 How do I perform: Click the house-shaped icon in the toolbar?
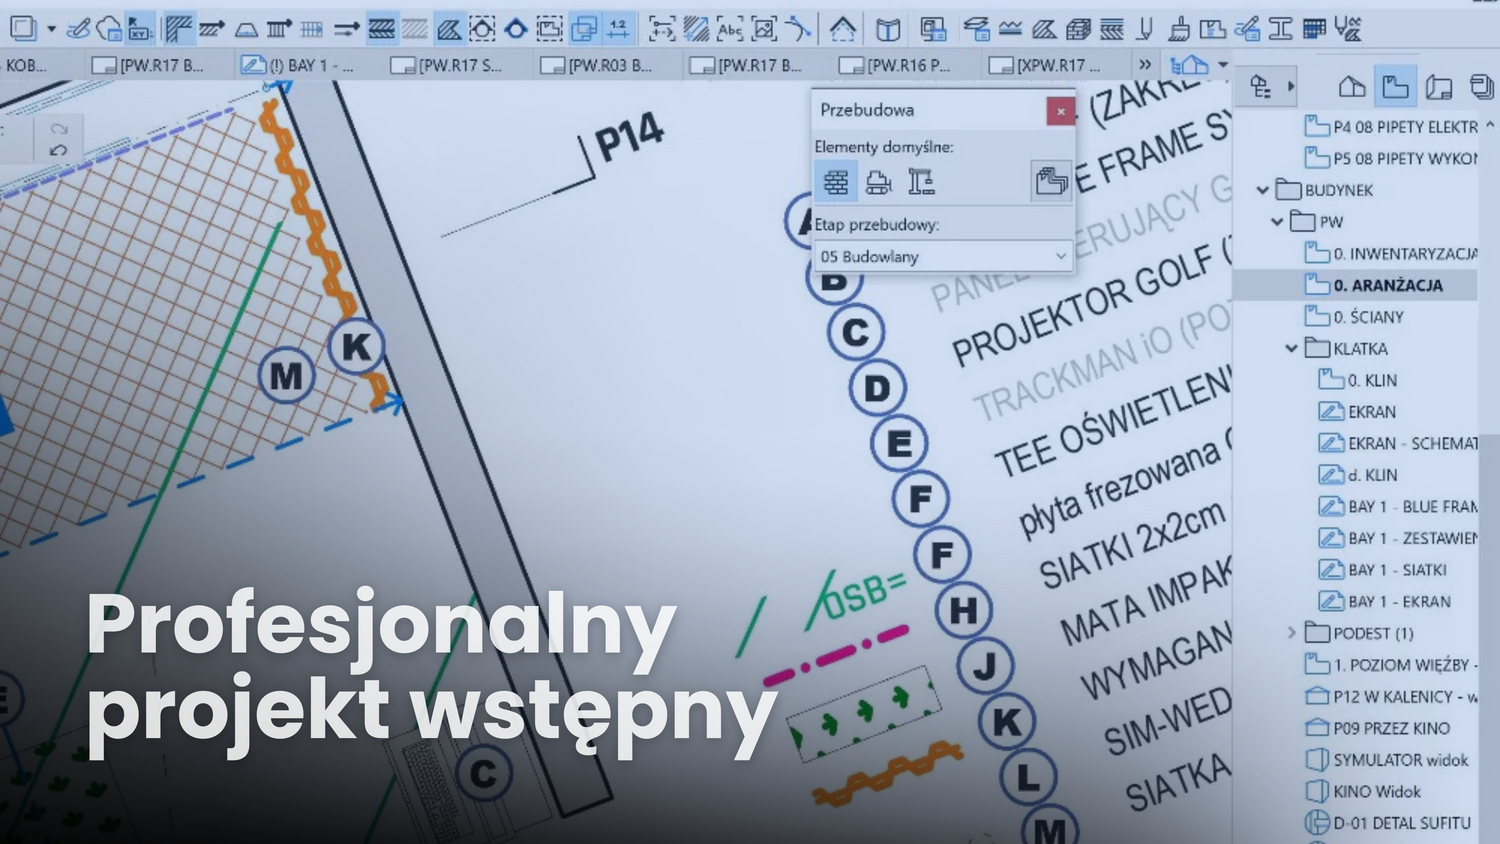842,30
